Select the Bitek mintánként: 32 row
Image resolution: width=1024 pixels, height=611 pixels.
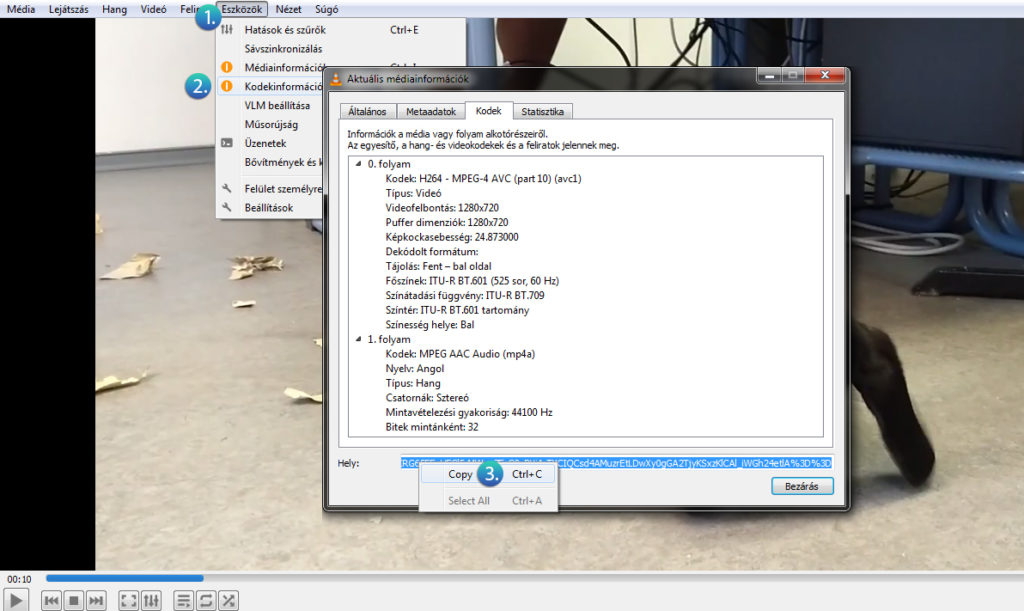point(432,428)
